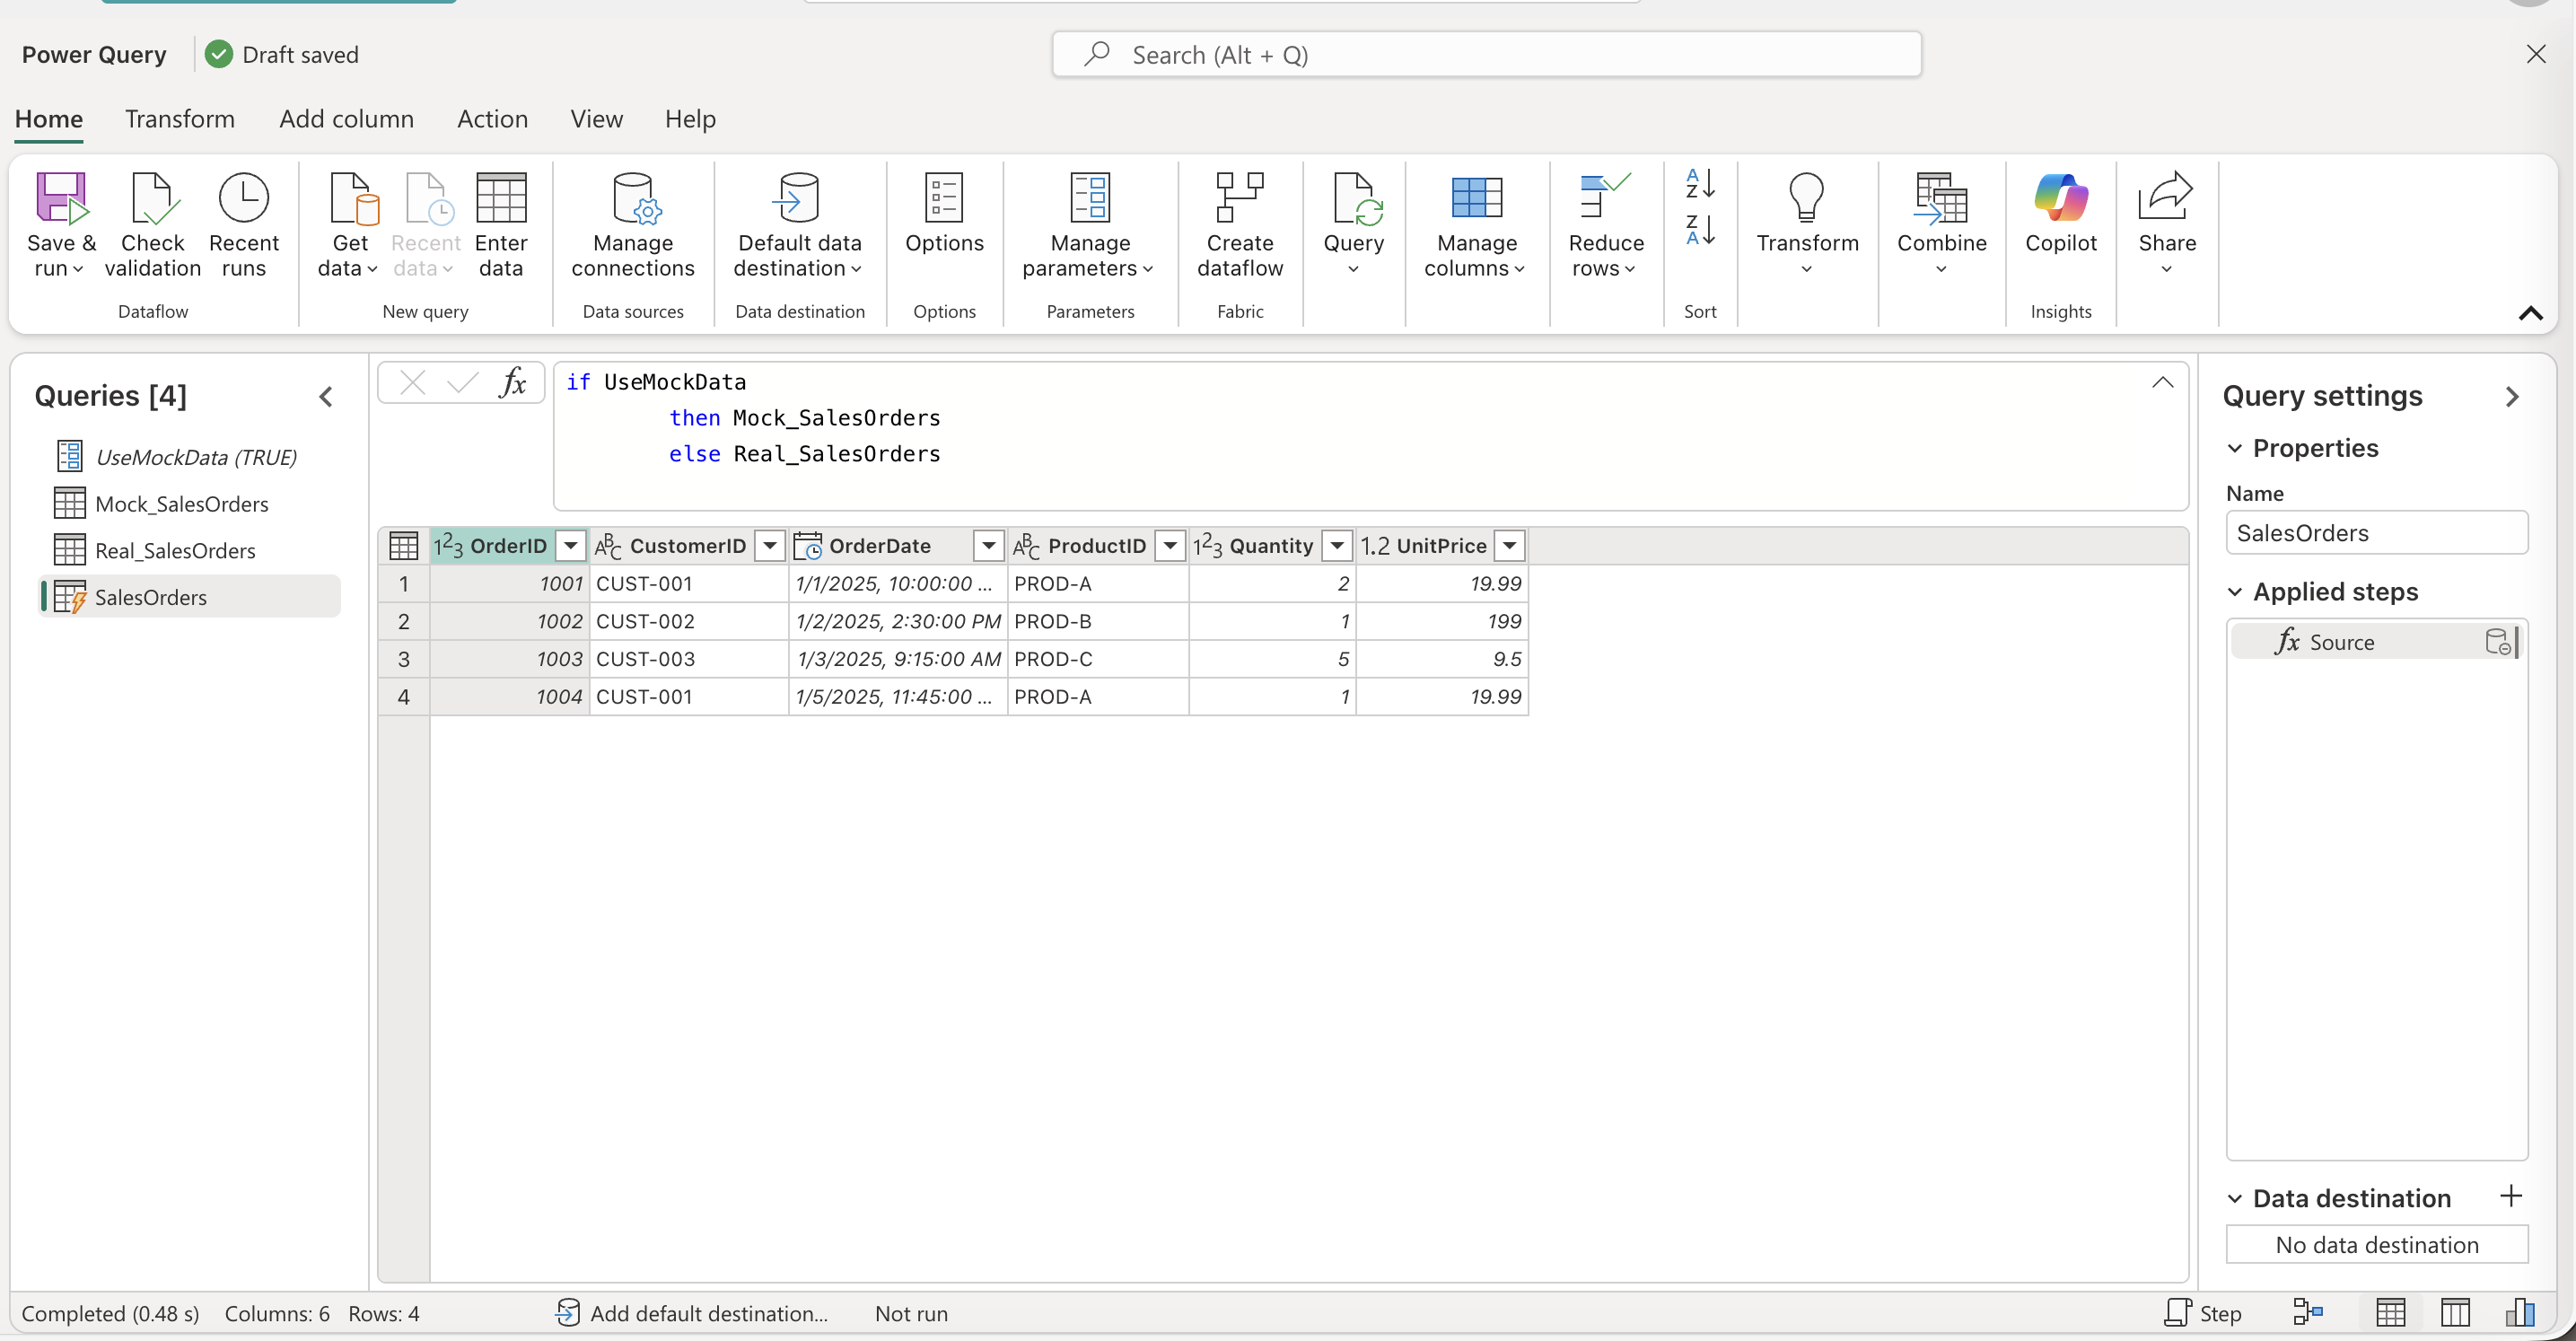Switch to the Help tab
The height and width of the screenshot is (1341, 2576).
(x=690, y=119)
